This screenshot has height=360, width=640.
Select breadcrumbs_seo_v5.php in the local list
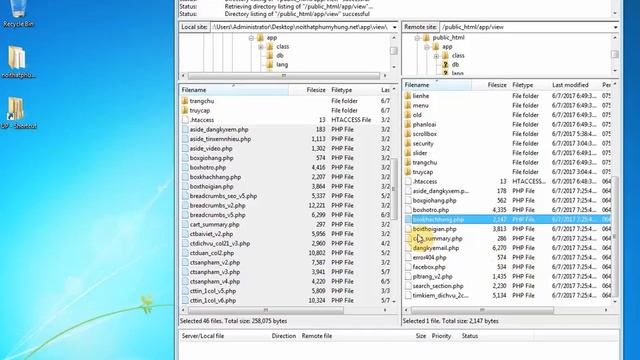[223, 196]
